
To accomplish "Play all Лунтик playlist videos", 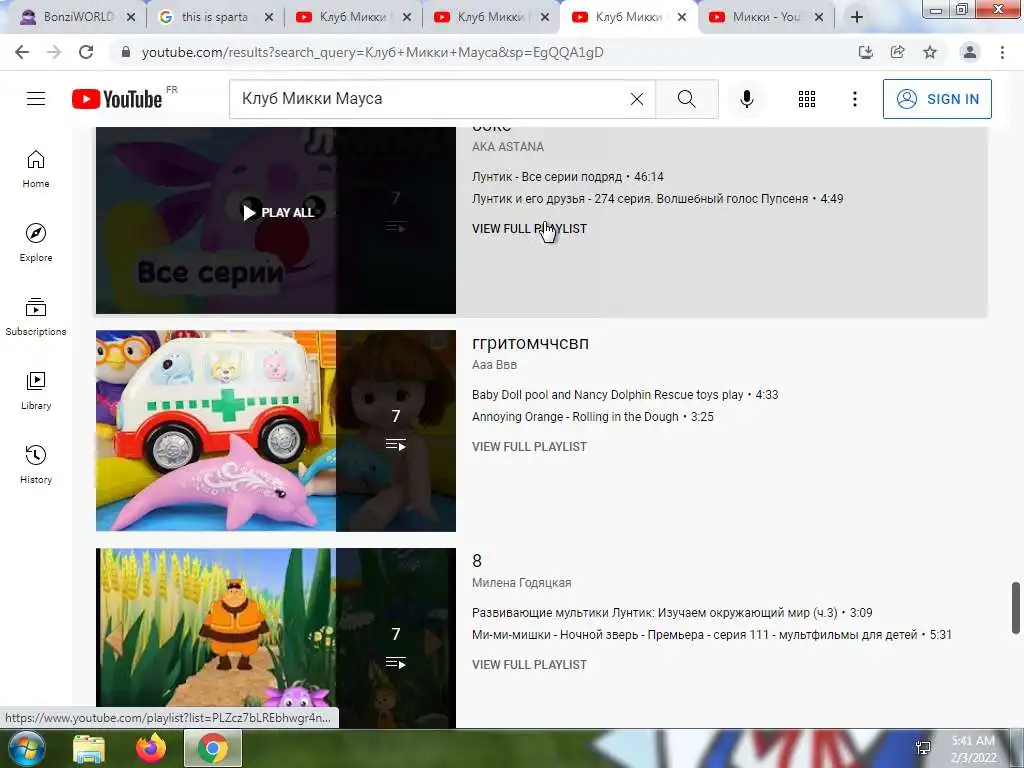I will pyautogui.click(x=279, y=212).
